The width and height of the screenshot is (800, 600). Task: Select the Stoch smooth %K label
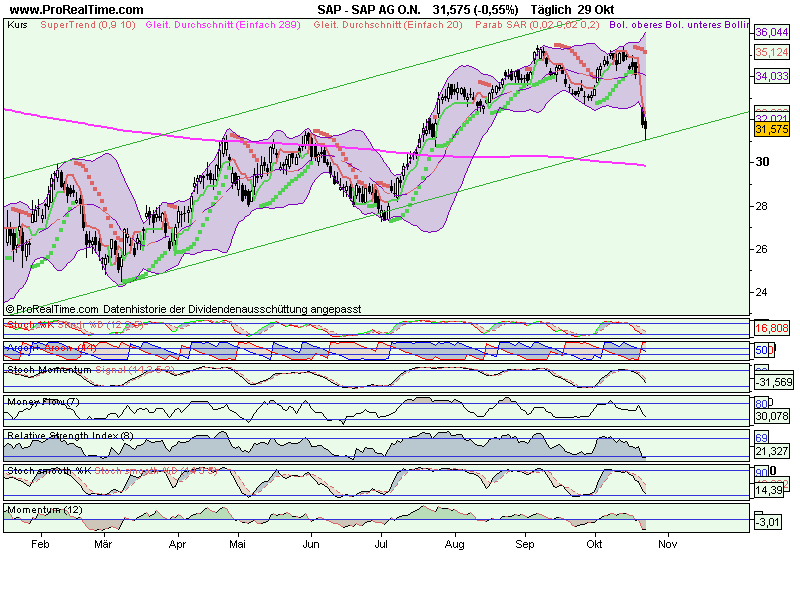point(49,470)
